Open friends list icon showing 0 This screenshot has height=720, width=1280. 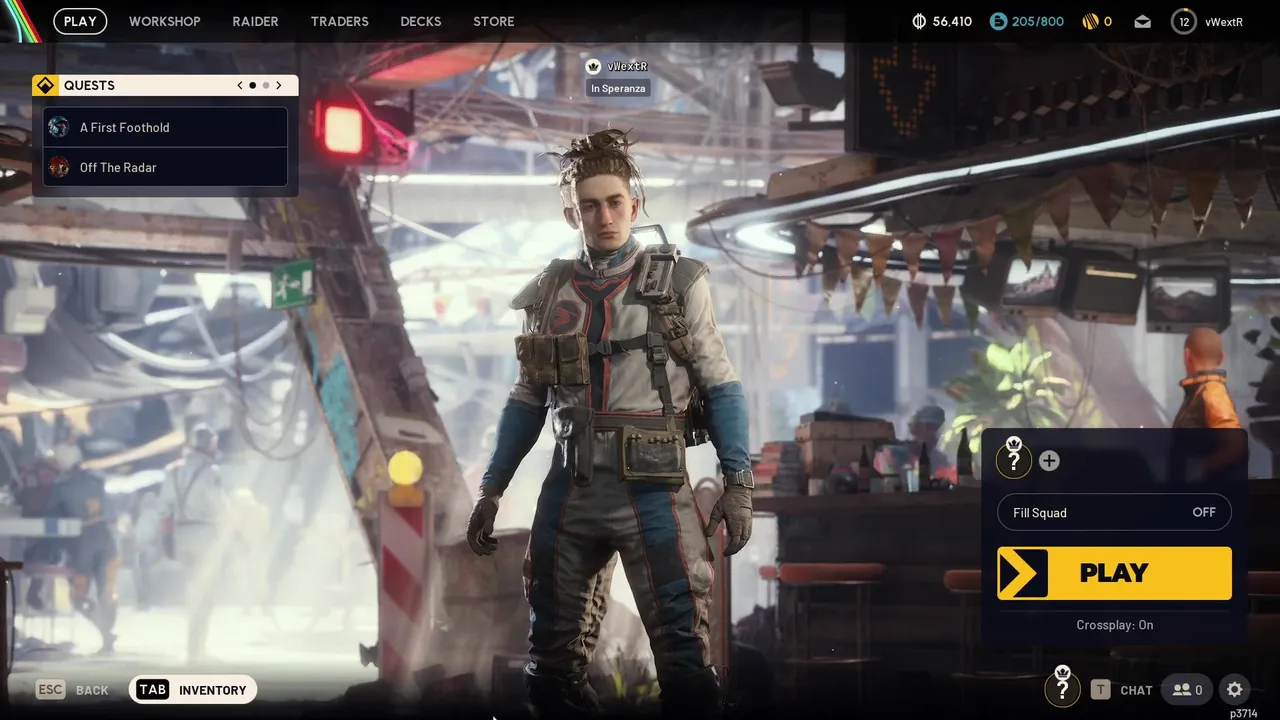[x=1187, y=690]
